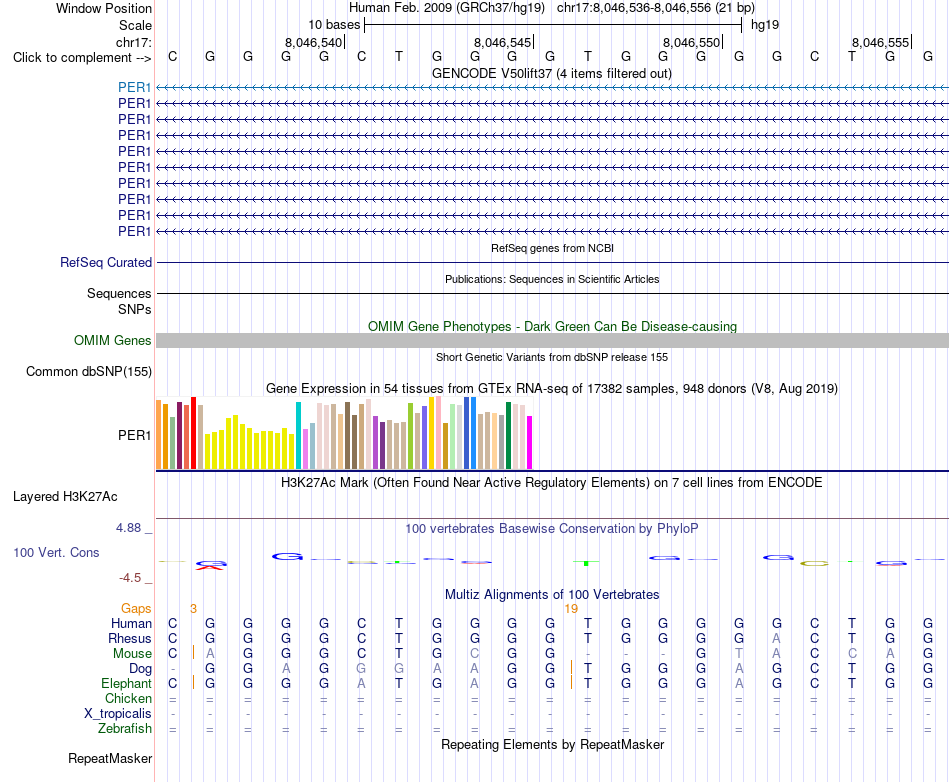Open the H3K27Ac Mark ENCODE track title
950x782 pixels.
click(552, 483)
